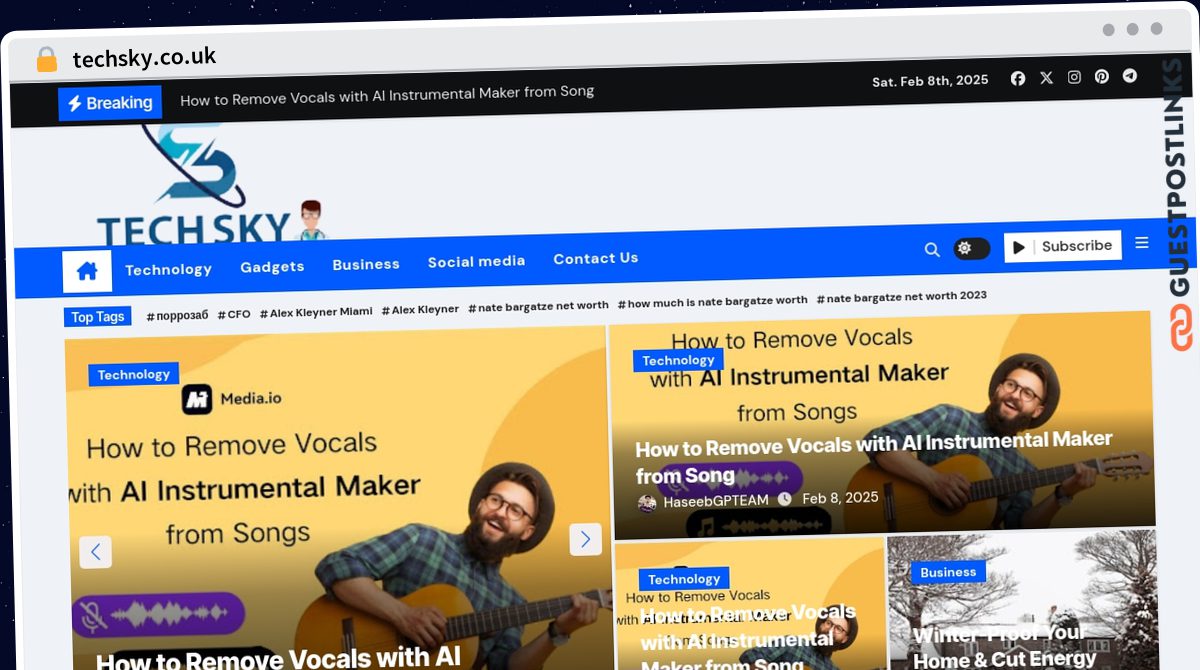Click the Subscribe button
1200x670 pixels.
click(1063, 246)
